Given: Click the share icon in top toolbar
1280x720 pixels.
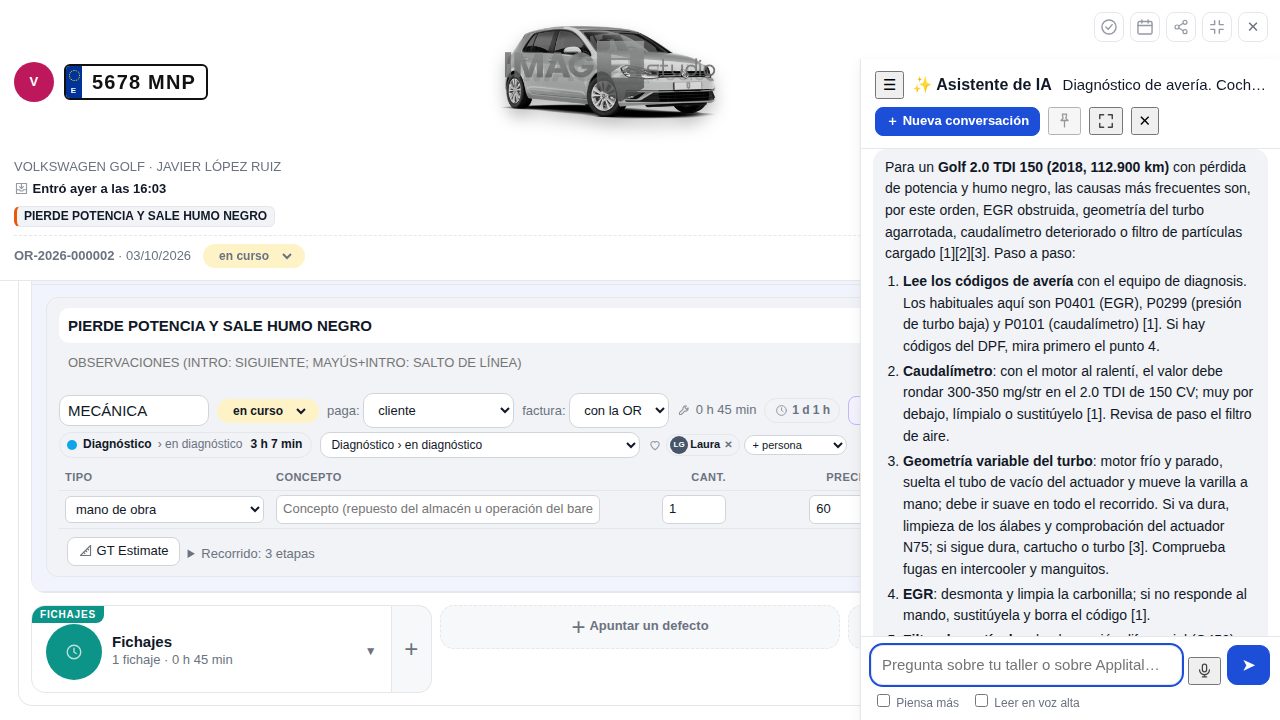Looking at the screenshot, I should click(x=1181, y=27).
